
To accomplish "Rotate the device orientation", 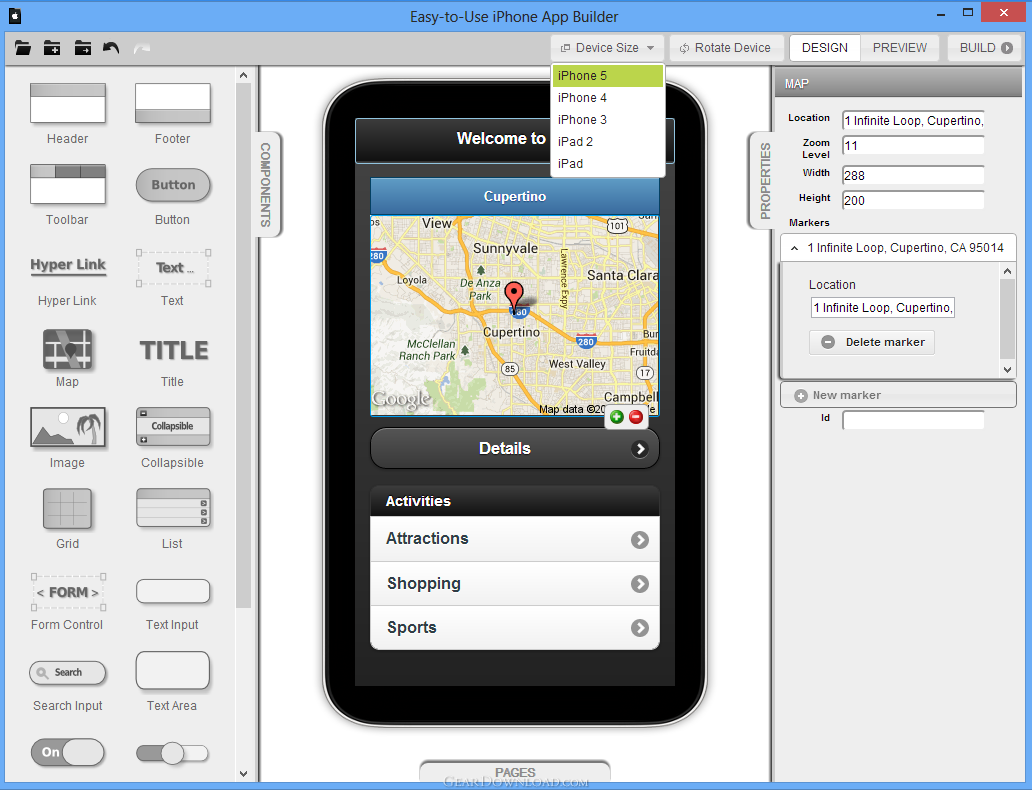I will 725,48.
